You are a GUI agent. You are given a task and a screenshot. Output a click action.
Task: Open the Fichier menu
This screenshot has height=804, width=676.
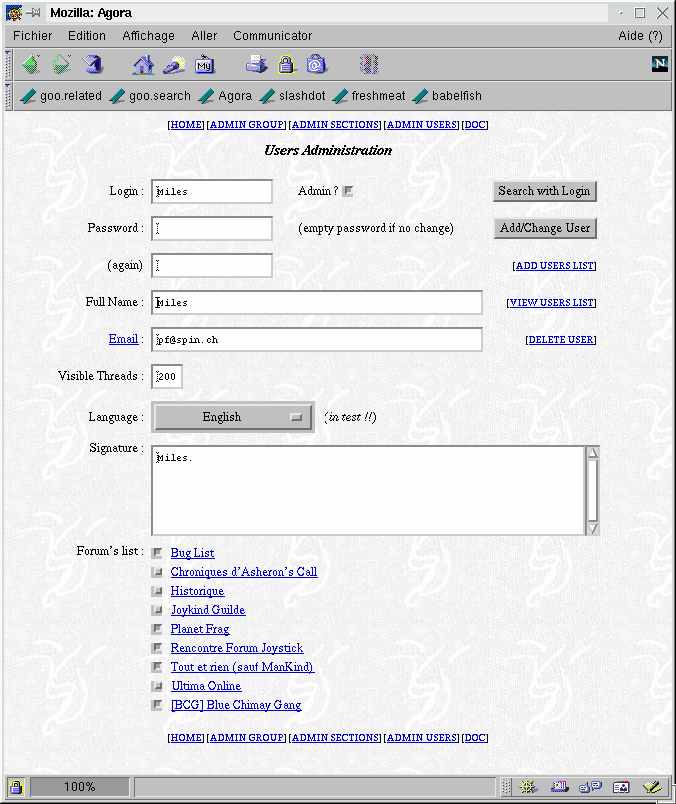(x=33, y=35)
